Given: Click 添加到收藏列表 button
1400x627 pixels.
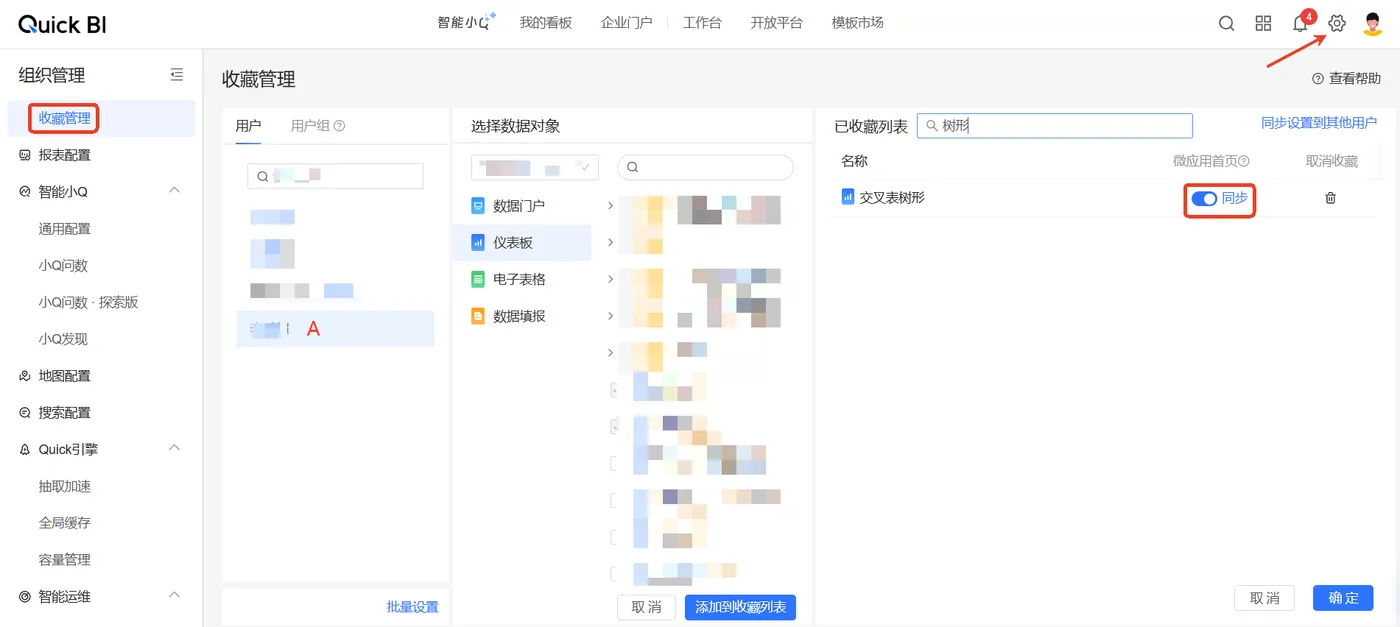Looking at the screenshot, I should pos(740,607).
